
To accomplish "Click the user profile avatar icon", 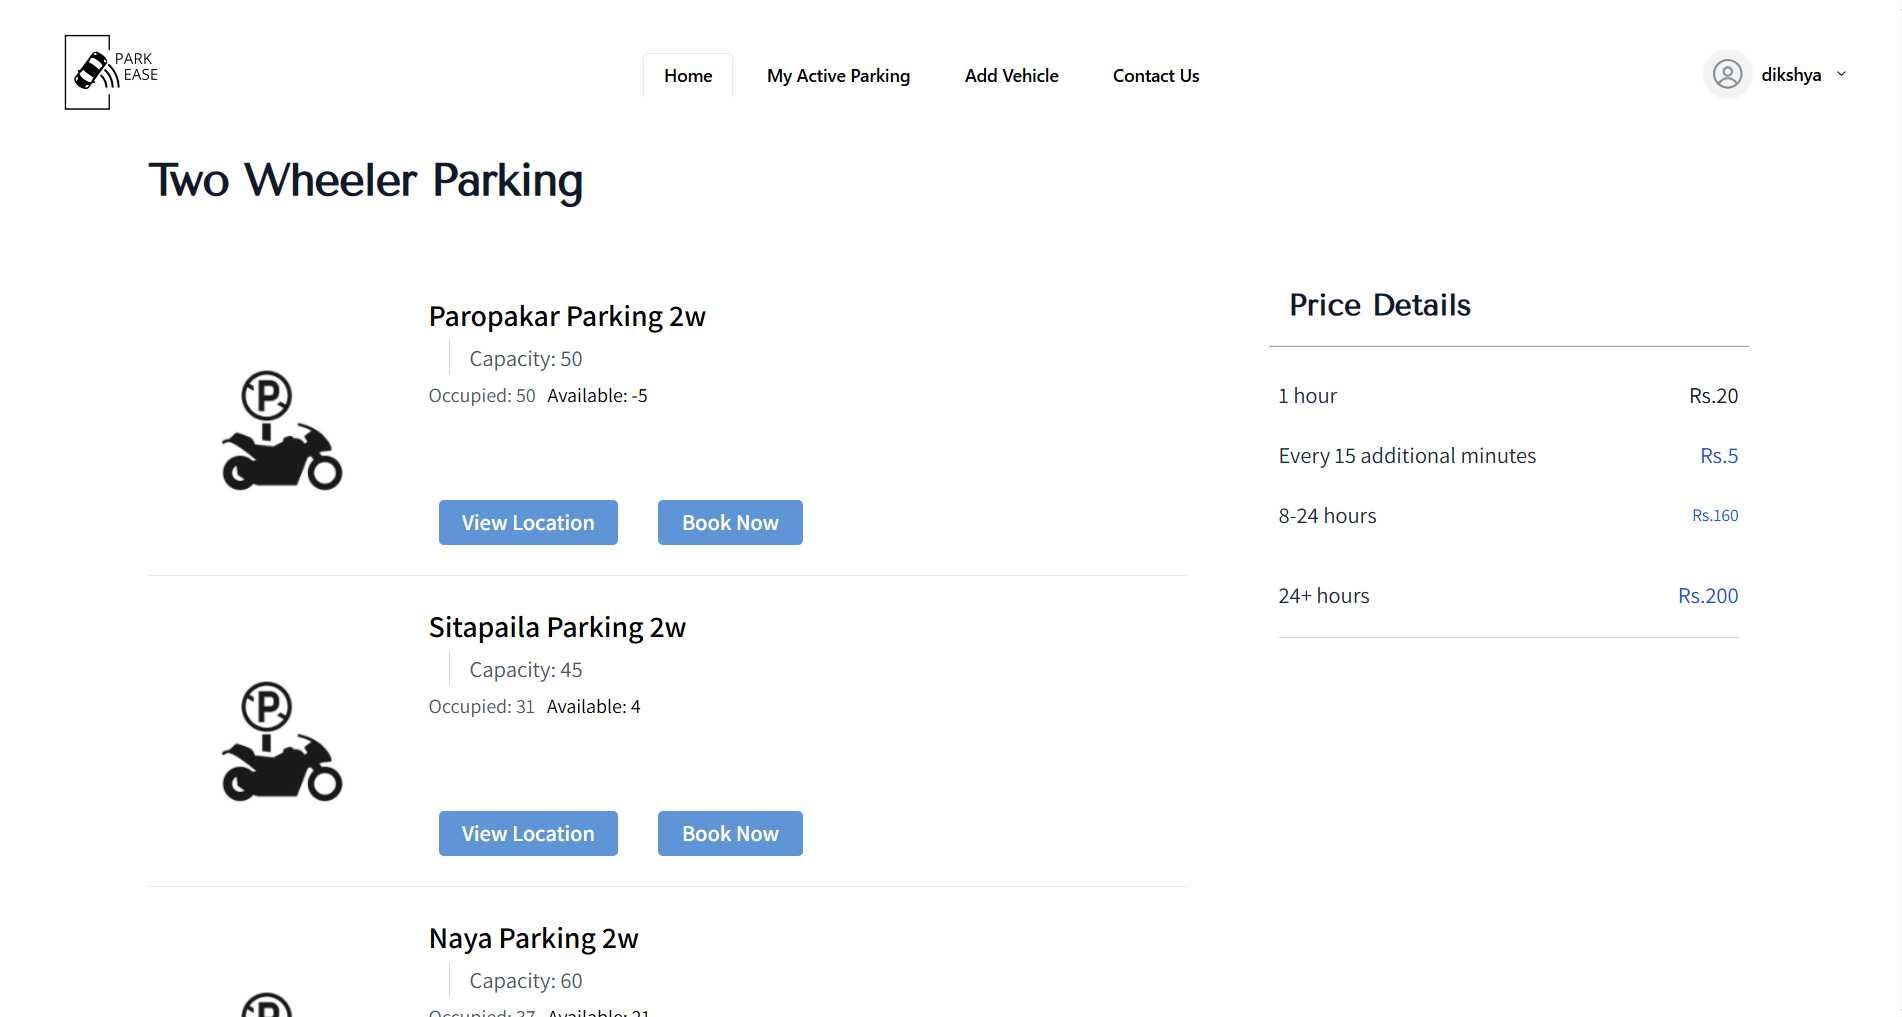I will coord(1727,74).
